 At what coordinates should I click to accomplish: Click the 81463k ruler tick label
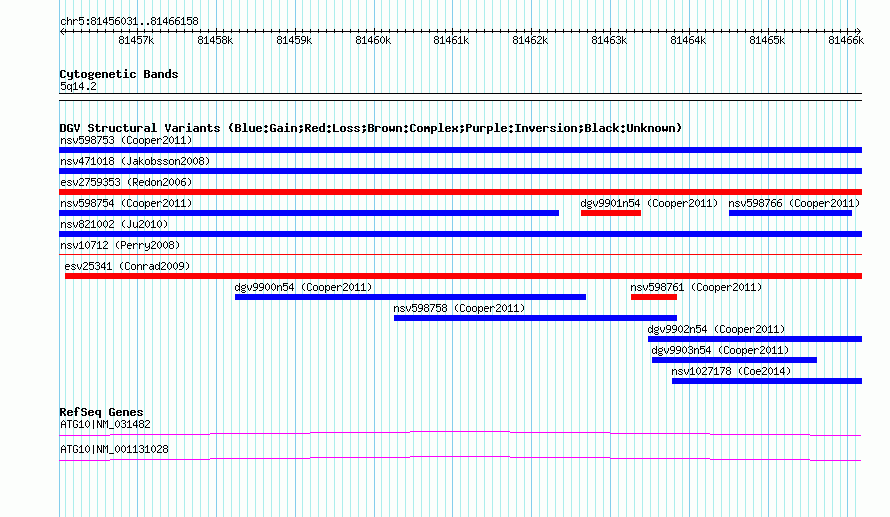pyautogui.click(x=609, y=40)
